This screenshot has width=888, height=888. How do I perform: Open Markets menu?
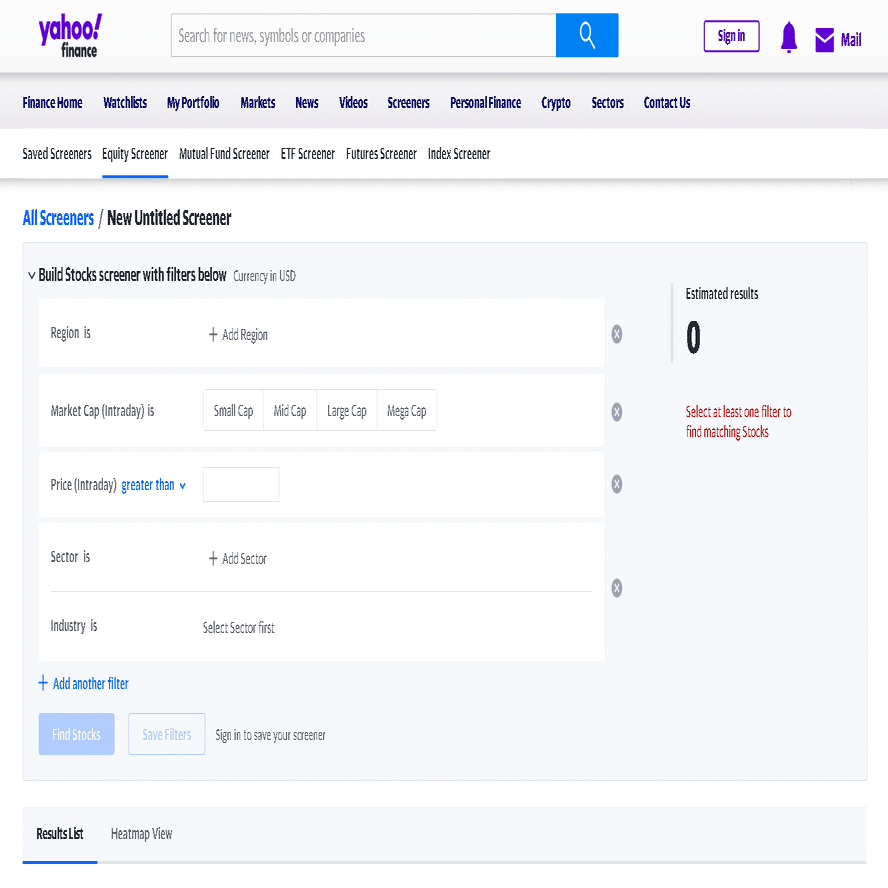point(258,103)
